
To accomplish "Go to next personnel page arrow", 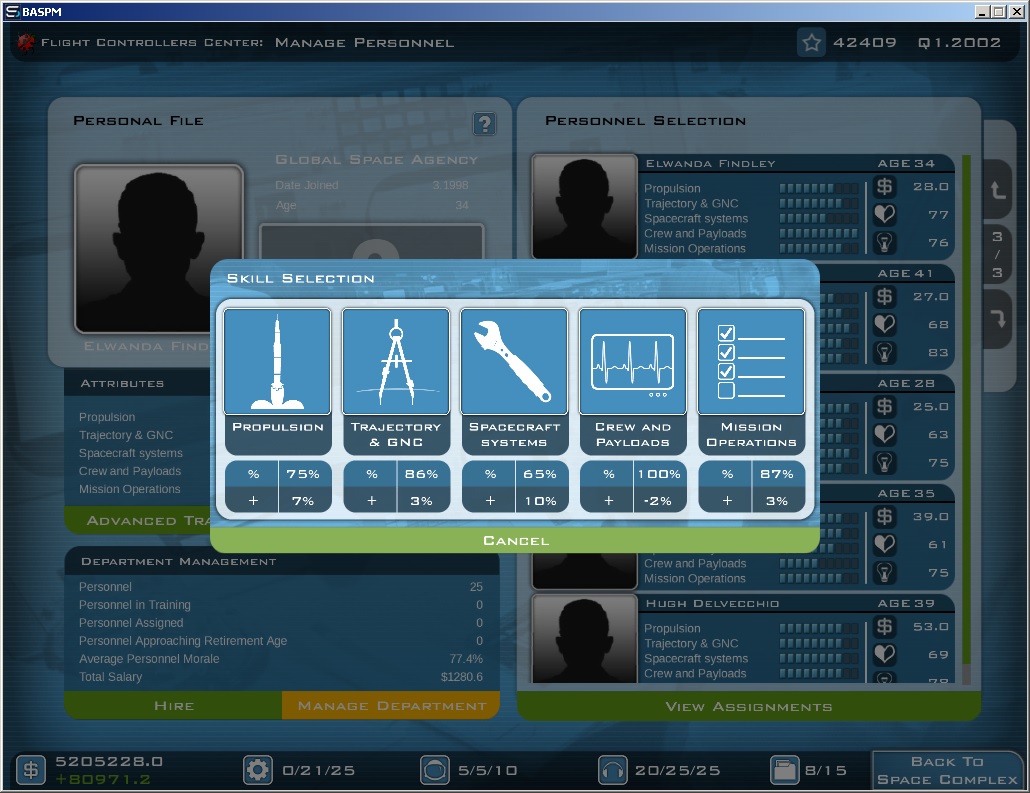I will click(x=998, y=319).
